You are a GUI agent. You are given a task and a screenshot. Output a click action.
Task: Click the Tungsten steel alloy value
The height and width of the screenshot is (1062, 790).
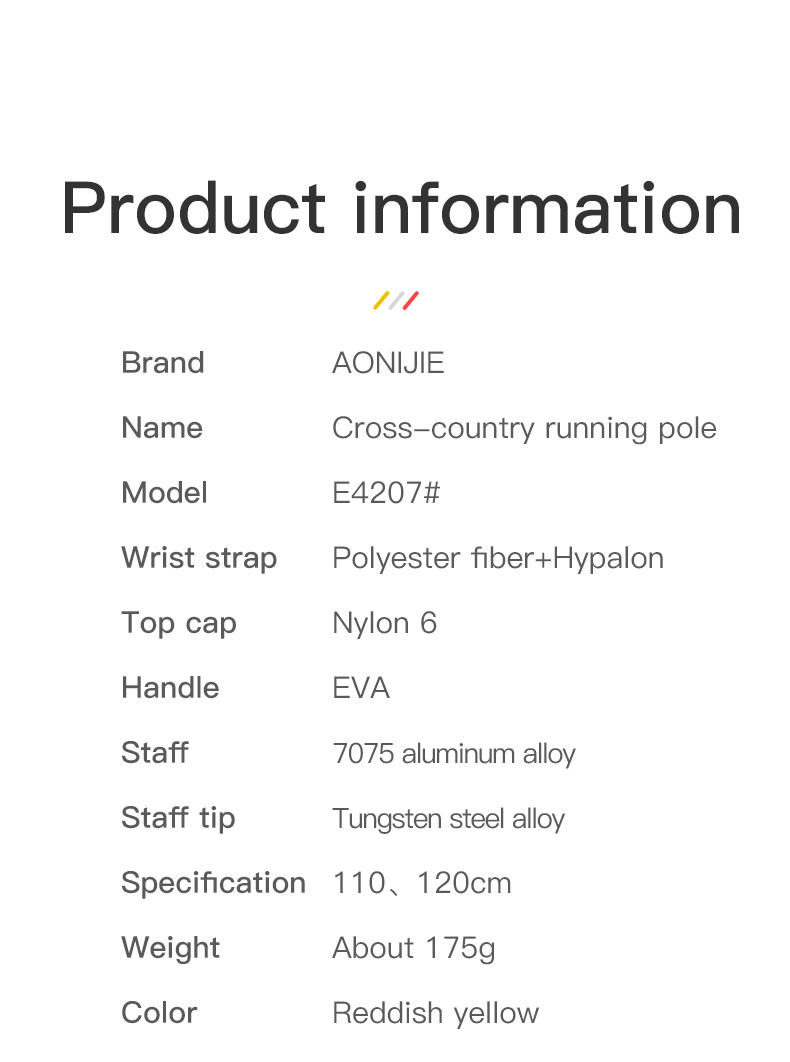(449, 819)
